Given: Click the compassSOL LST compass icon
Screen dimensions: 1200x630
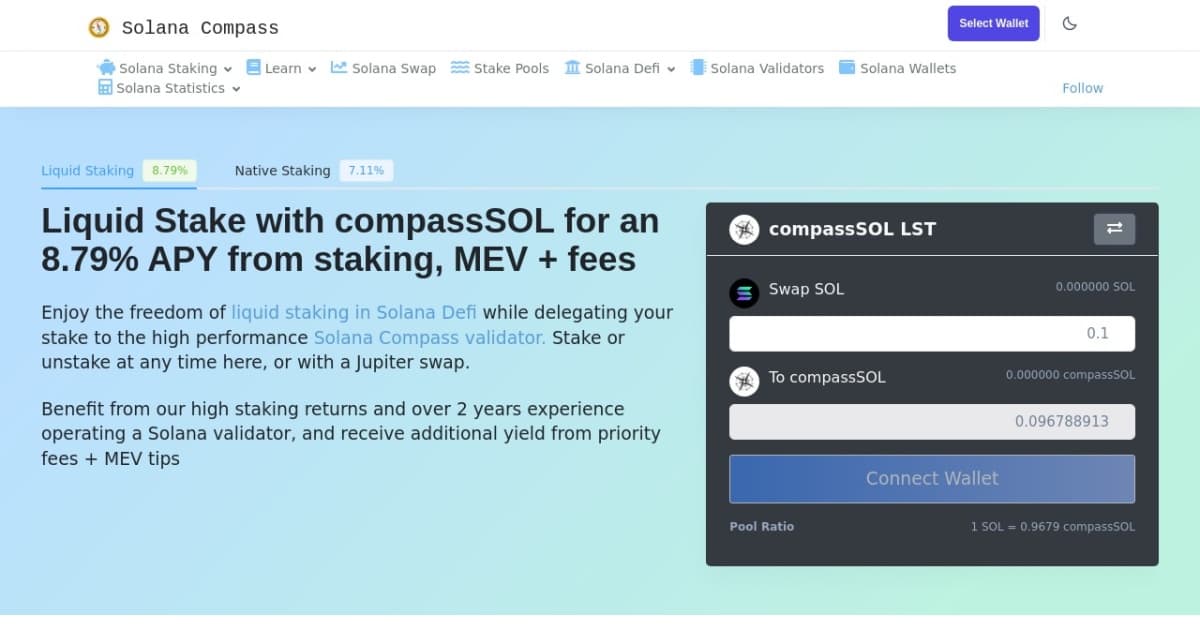Looking at the screenshot, I should click(x=744, y=230).
